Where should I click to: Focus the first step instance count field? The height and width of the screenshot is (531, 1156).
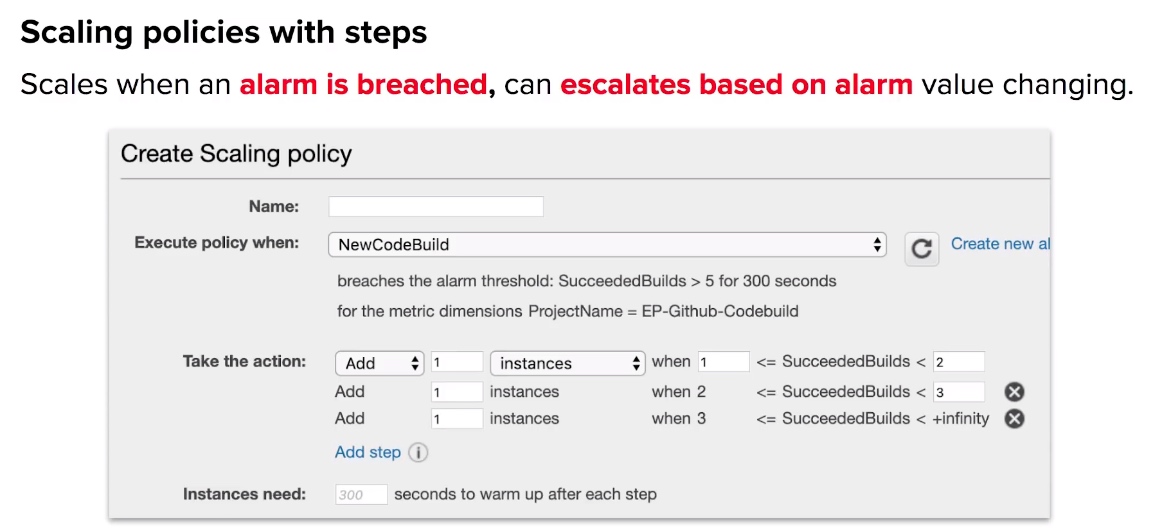(457, 362)
